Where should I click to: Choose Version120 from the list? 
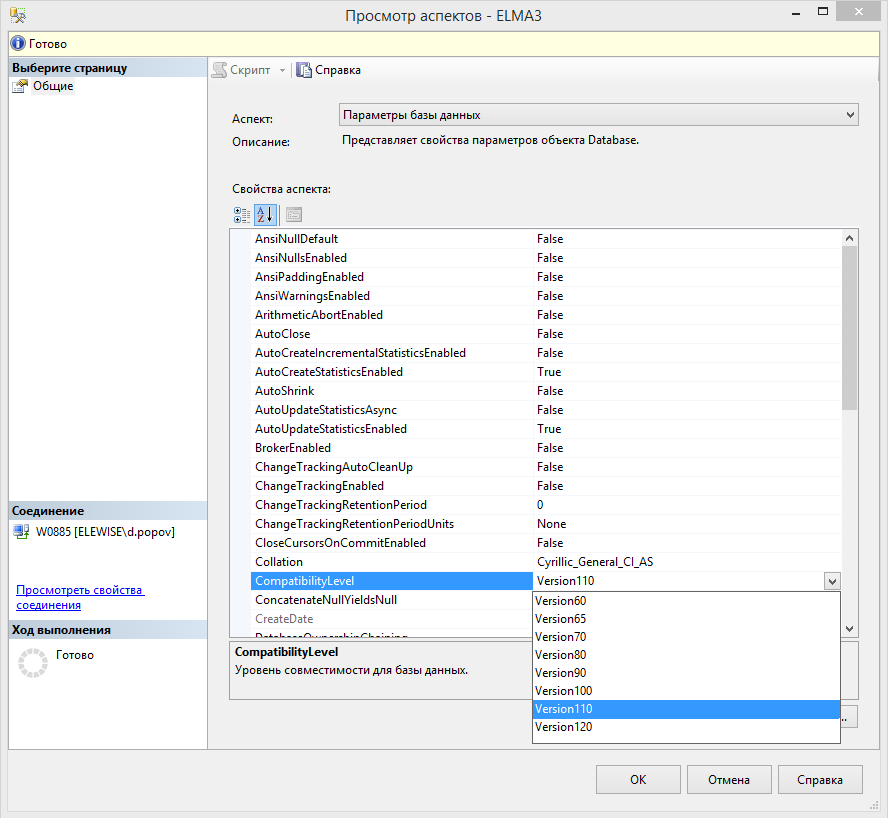(564, 727)
